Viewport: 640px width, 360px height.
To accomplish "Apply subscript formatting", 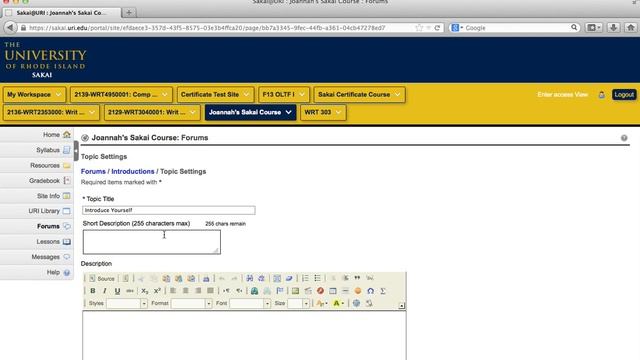I will (145, 291).
